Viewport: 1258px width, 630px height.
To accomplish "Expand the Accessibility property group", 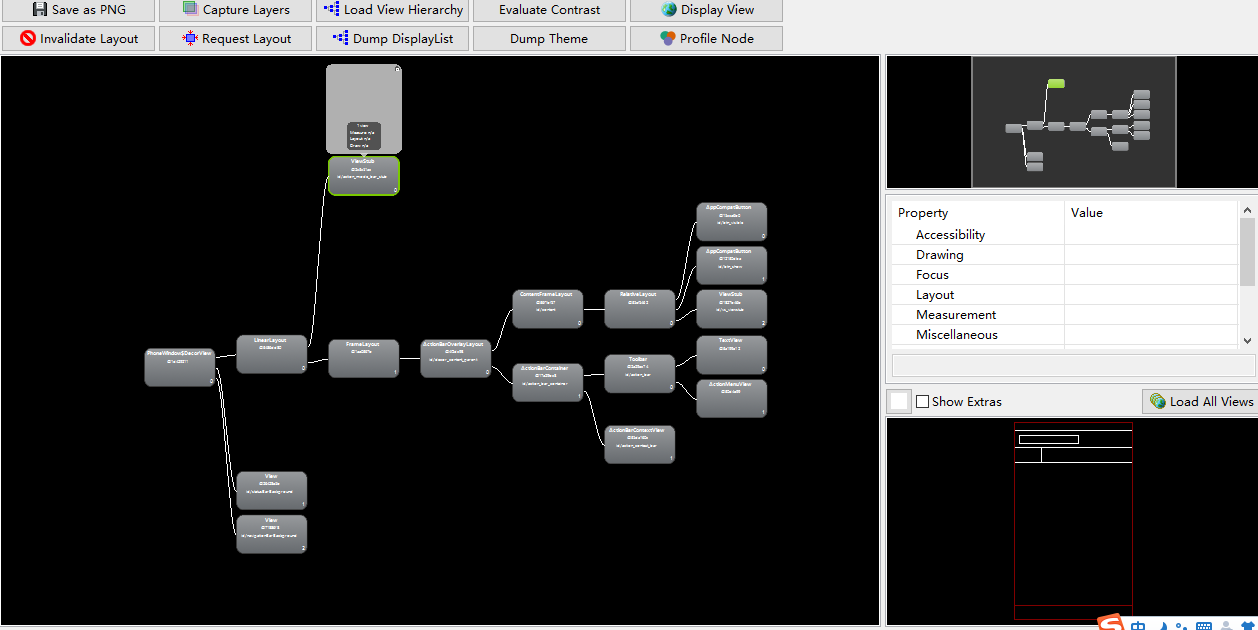I will pyautogui.click(x=950, y=235).
